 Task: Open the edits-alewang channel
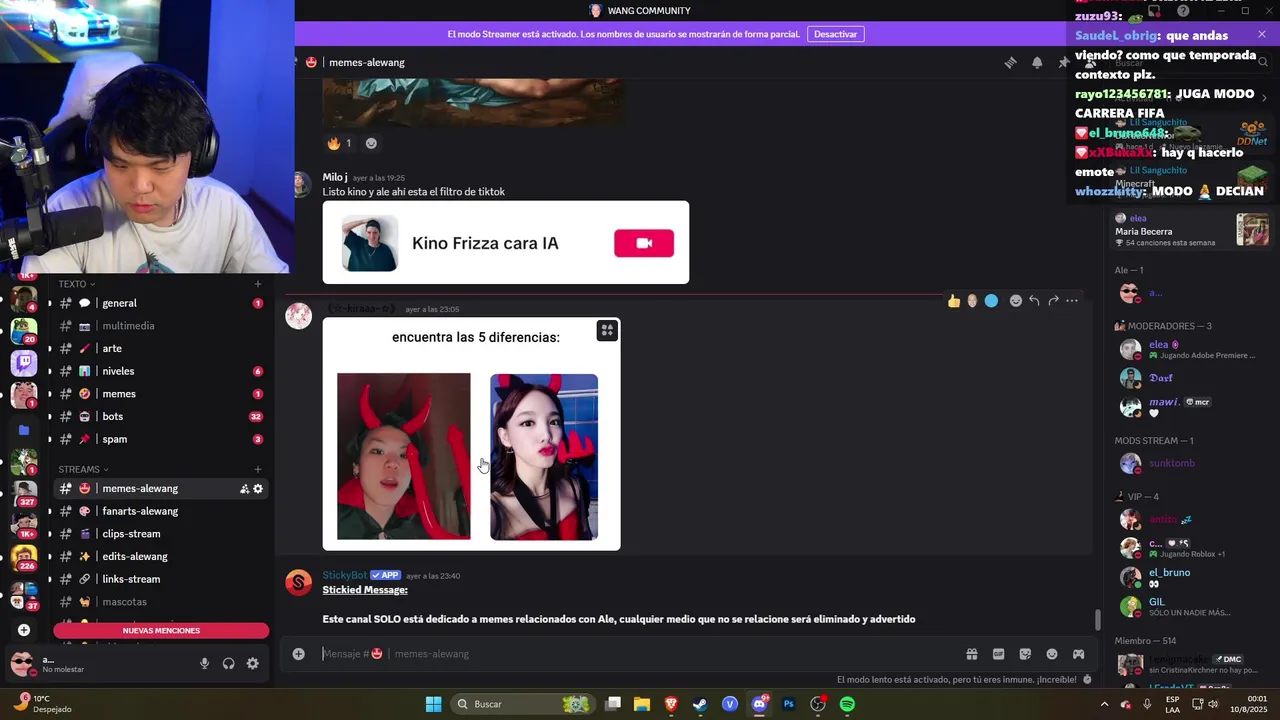coord(160,556)
